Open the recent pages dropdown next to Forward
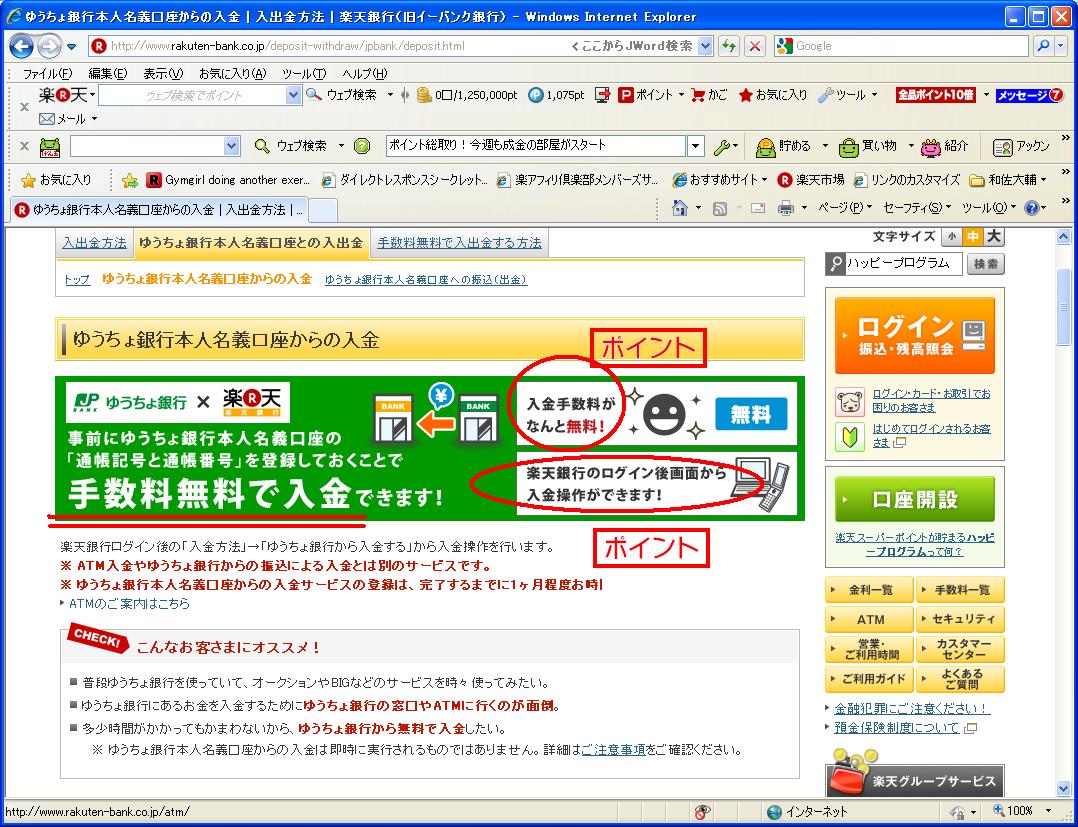 click(x=72, y=47)
